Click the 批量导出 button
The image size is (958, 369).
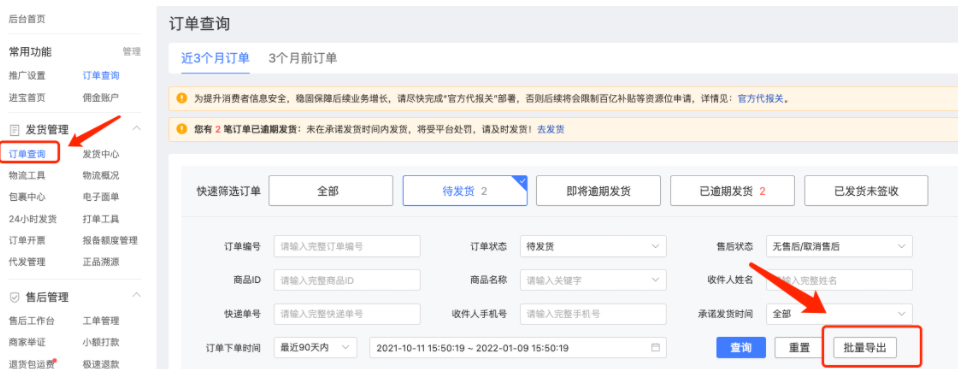[x=865, y=348]
